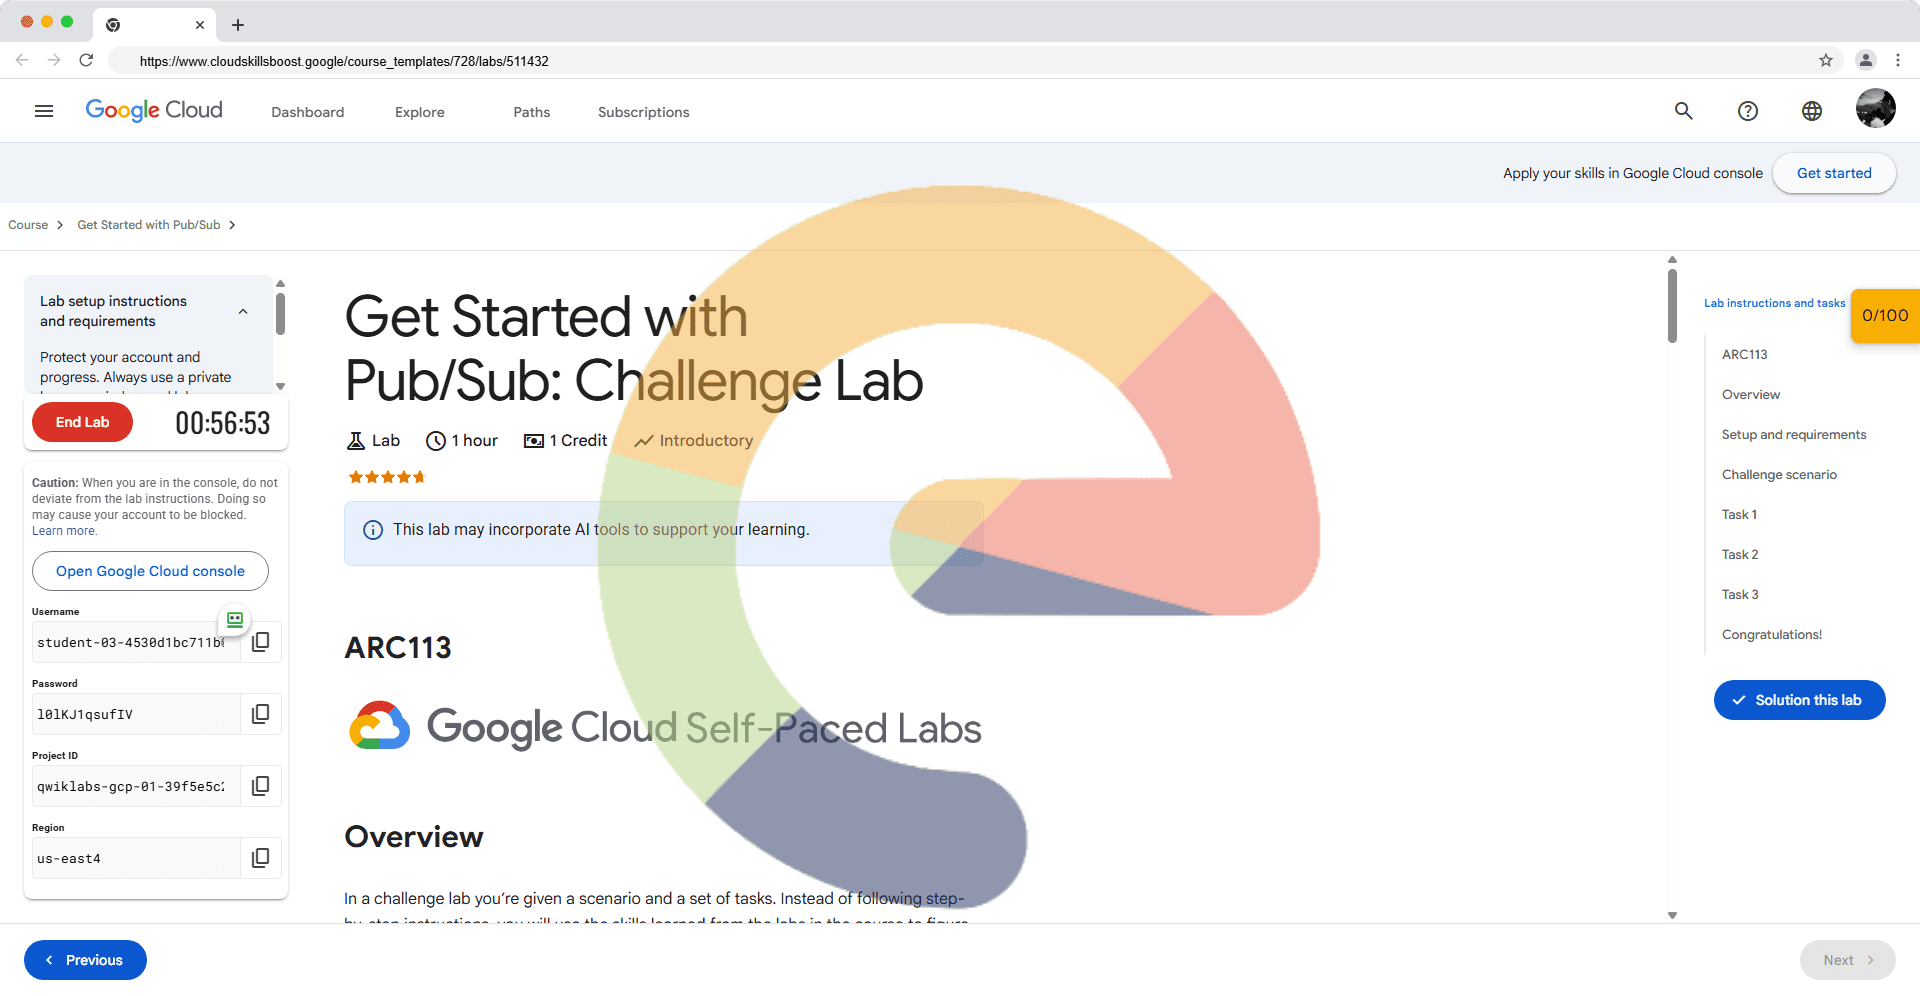Open the hamburger navigation menu
This screenshot has height=996, width=1920.
click(44, 111)
